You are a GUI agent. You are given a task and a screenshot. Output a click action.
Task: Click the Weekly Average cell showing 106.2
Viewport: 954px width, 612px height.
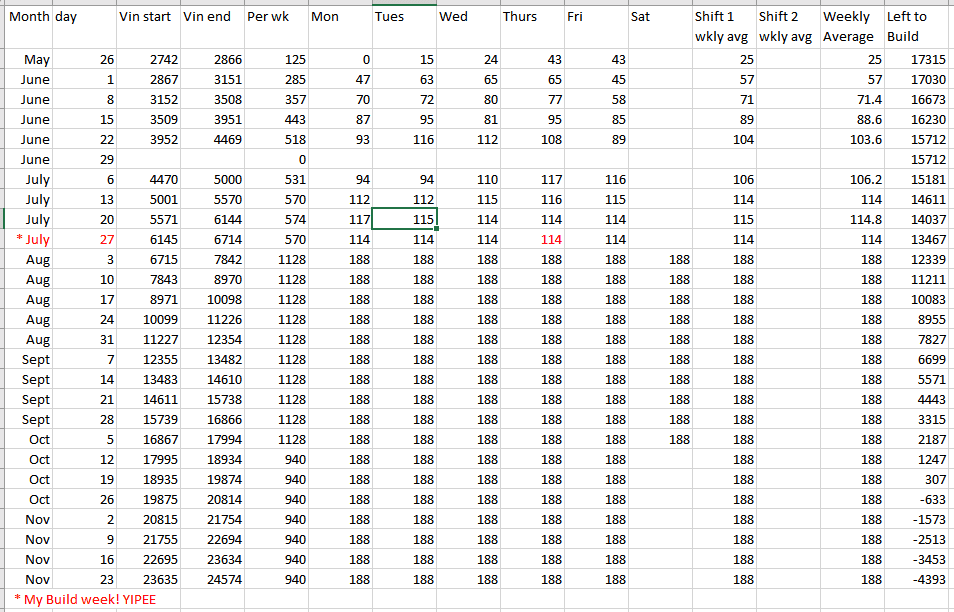(852, 180)
